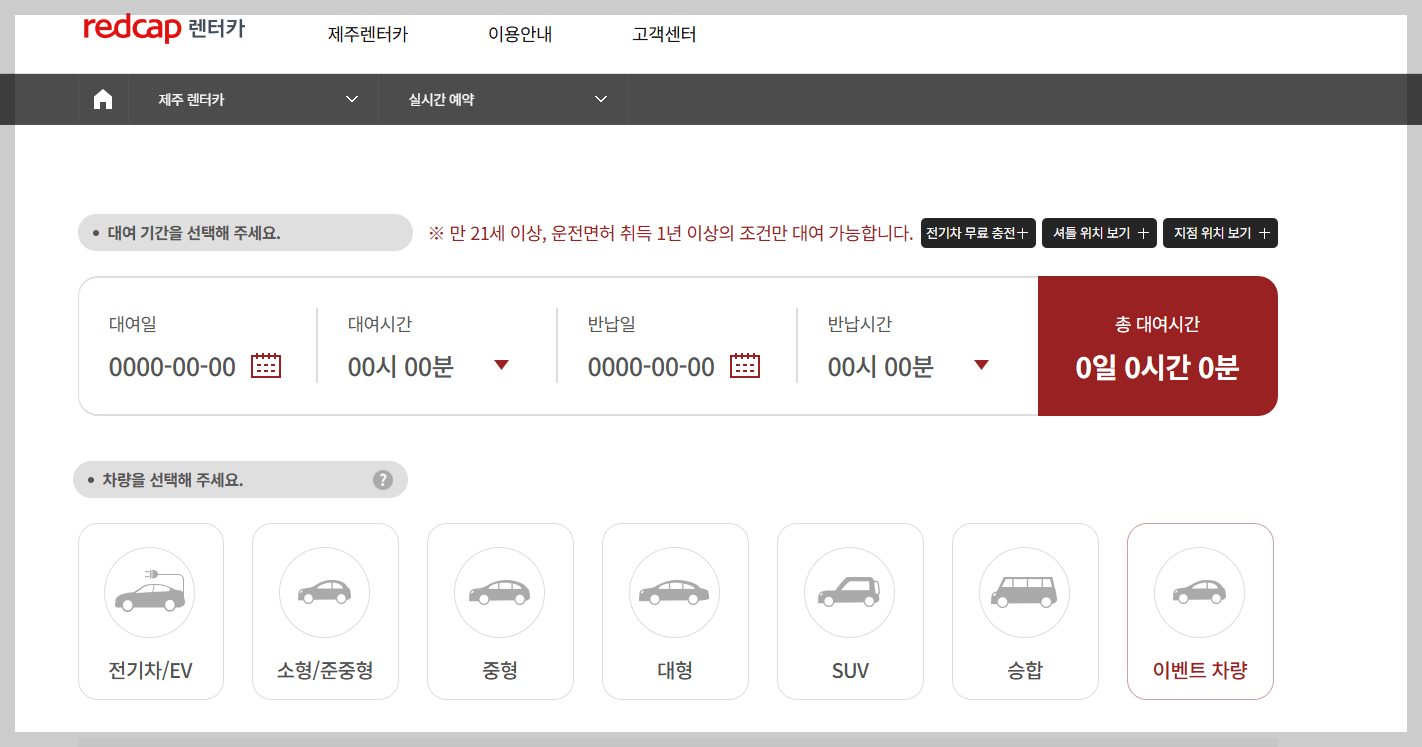Click the redcap 렌터카 logo
This screenshot has width=1422, height=747.
[x=164, y=29]
